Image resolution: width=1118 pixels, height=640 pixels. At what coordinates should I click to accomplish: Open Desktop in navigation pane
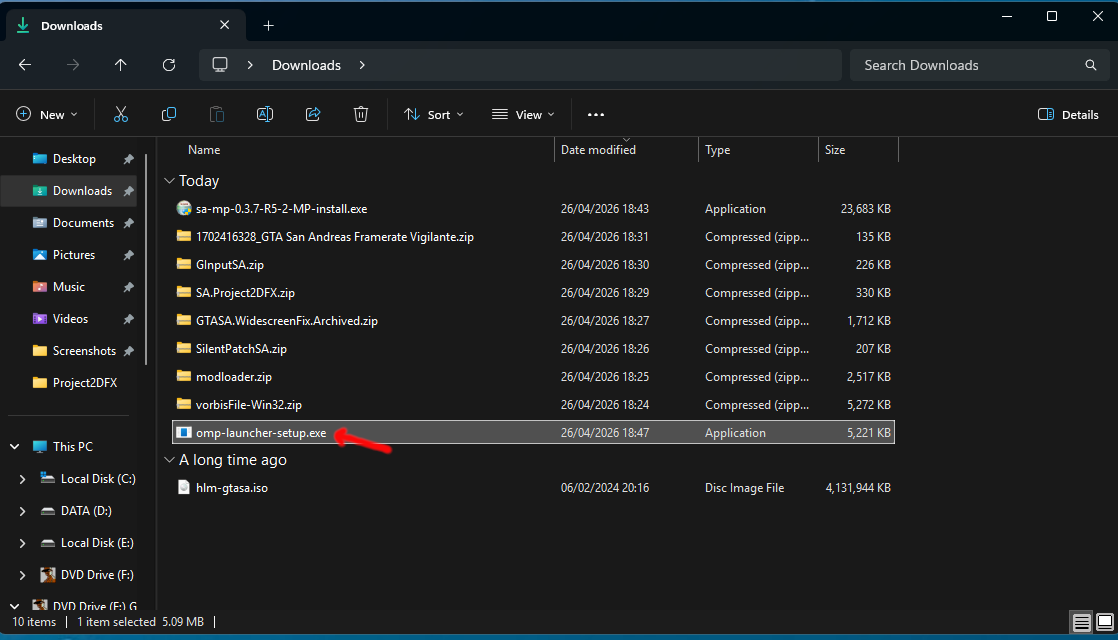coord(73,159)
